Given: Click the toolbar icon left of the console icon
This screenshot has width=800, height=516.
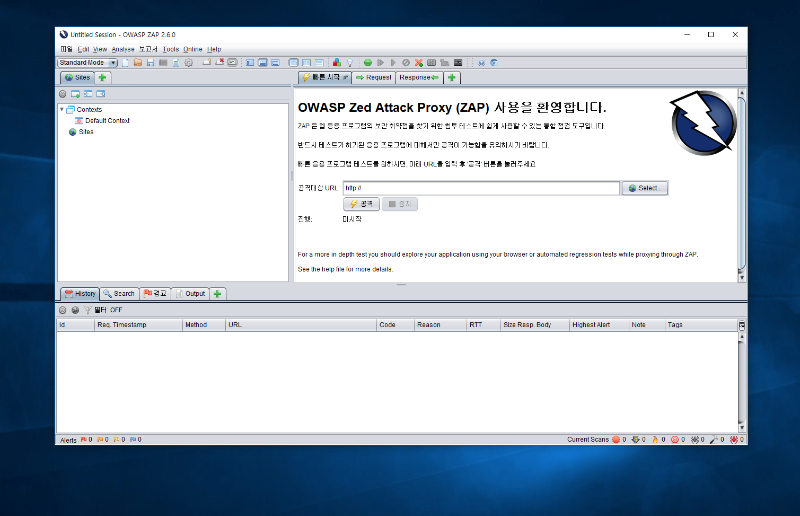Looking at the screenshot, I should click(444, 63).
